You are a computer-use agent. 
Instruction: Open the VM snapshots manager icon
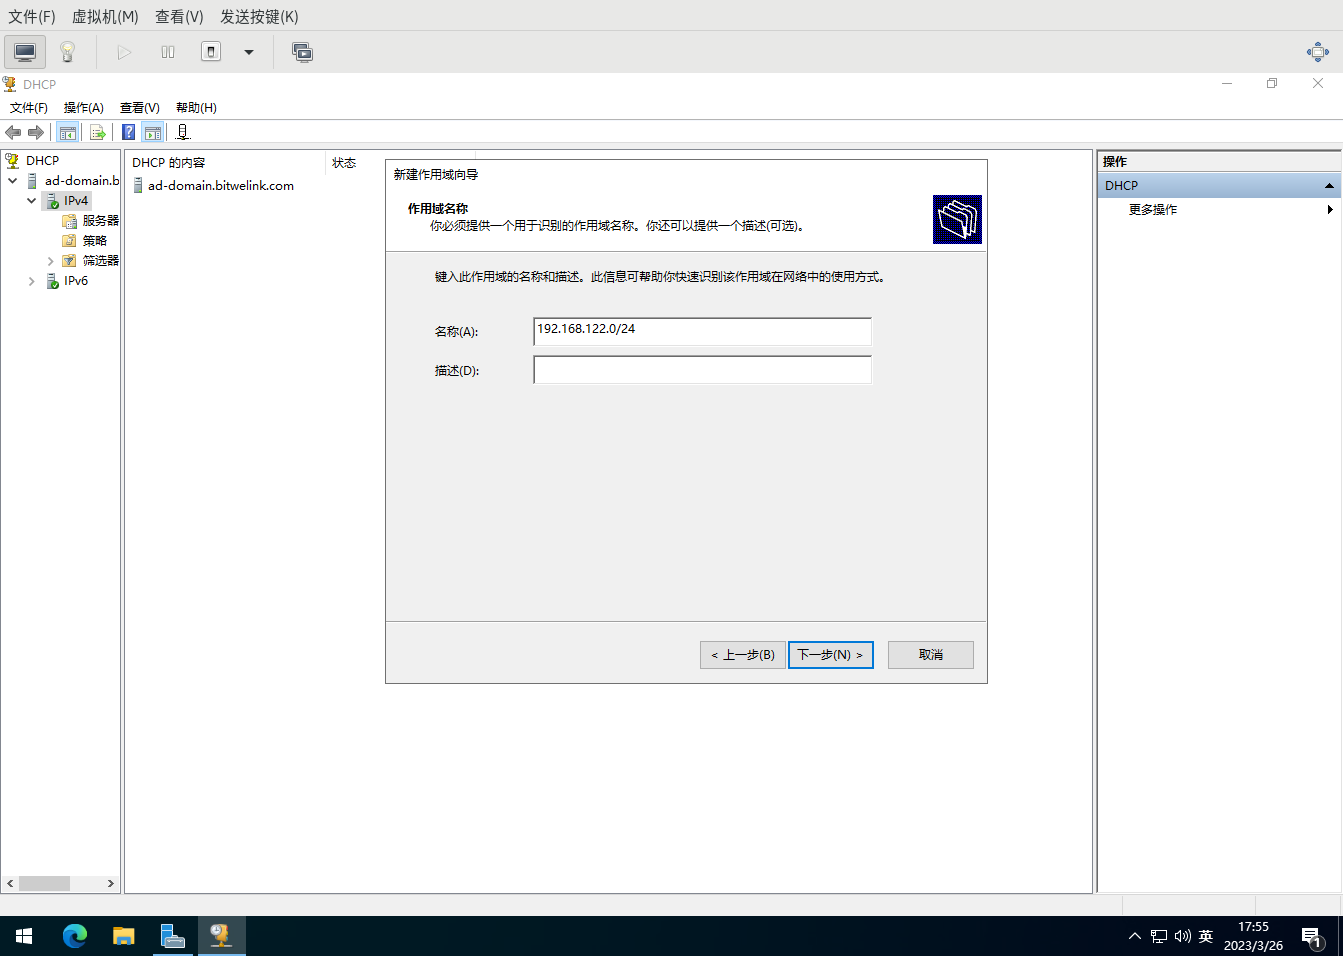(x=302, y=52)
